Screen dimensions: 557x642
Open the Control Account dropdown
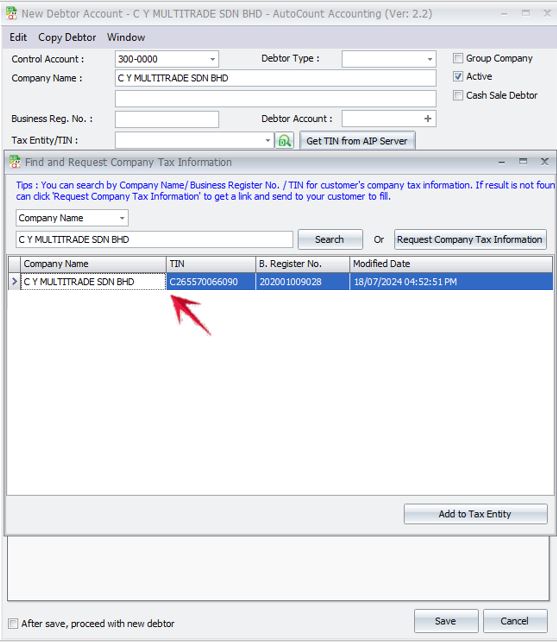click(213, 59)
